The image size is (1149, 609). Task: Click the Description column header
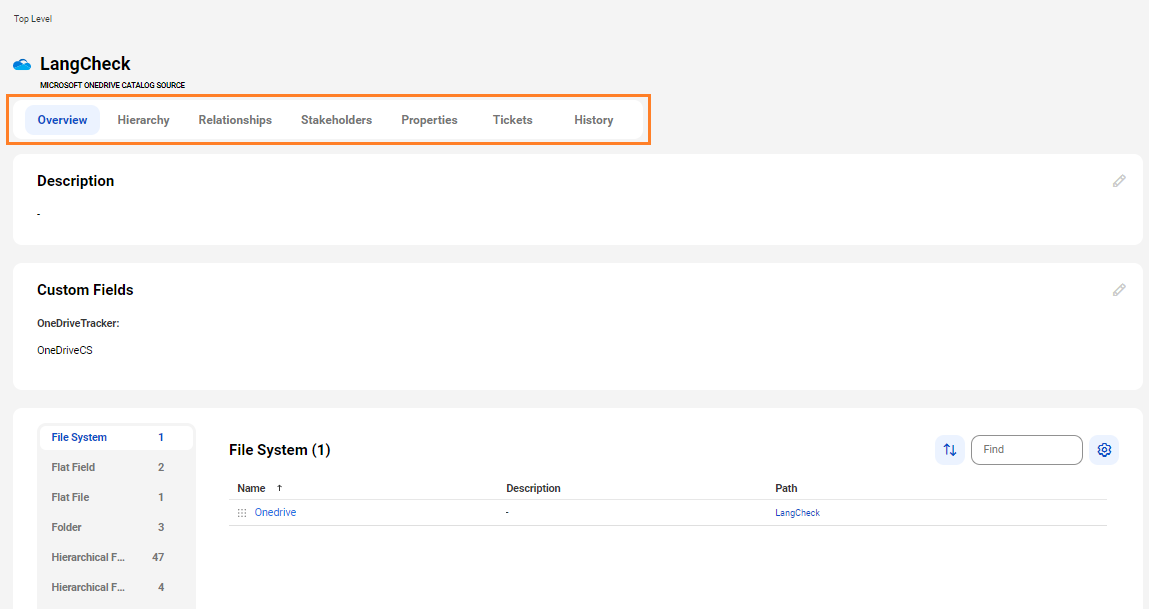pos(533,488)
